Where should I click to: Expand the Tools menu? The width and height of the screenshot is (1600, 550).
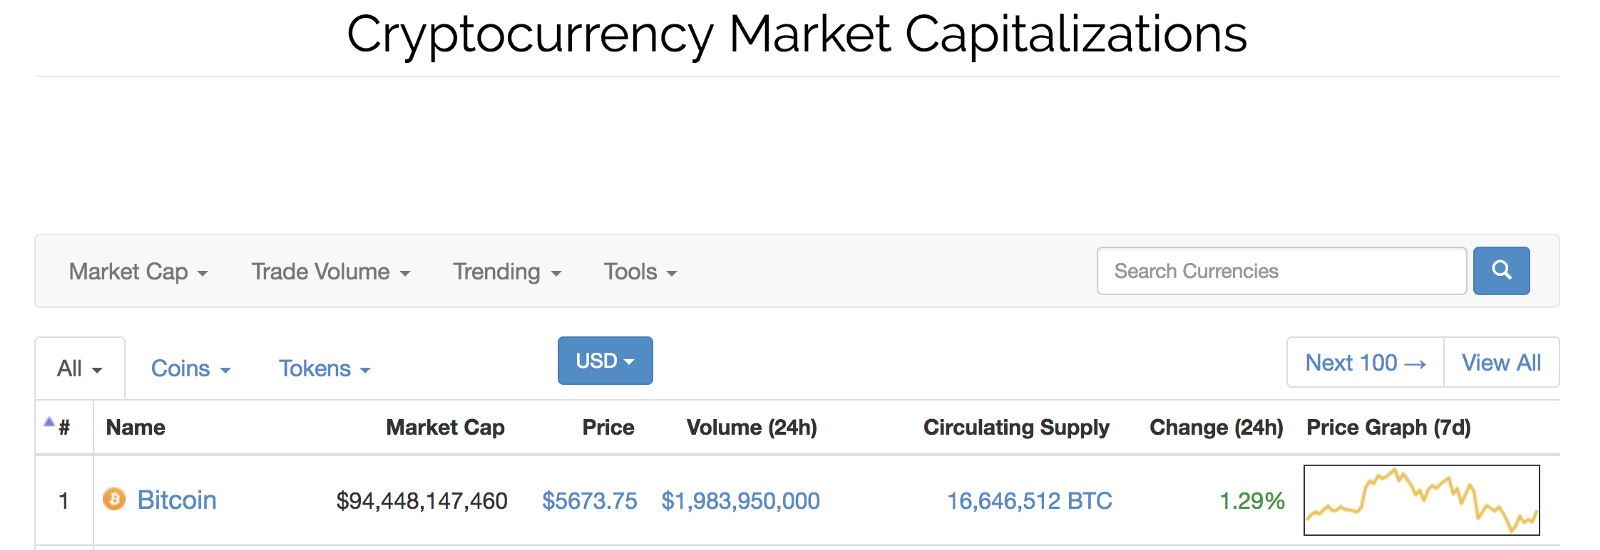point(640,272)
